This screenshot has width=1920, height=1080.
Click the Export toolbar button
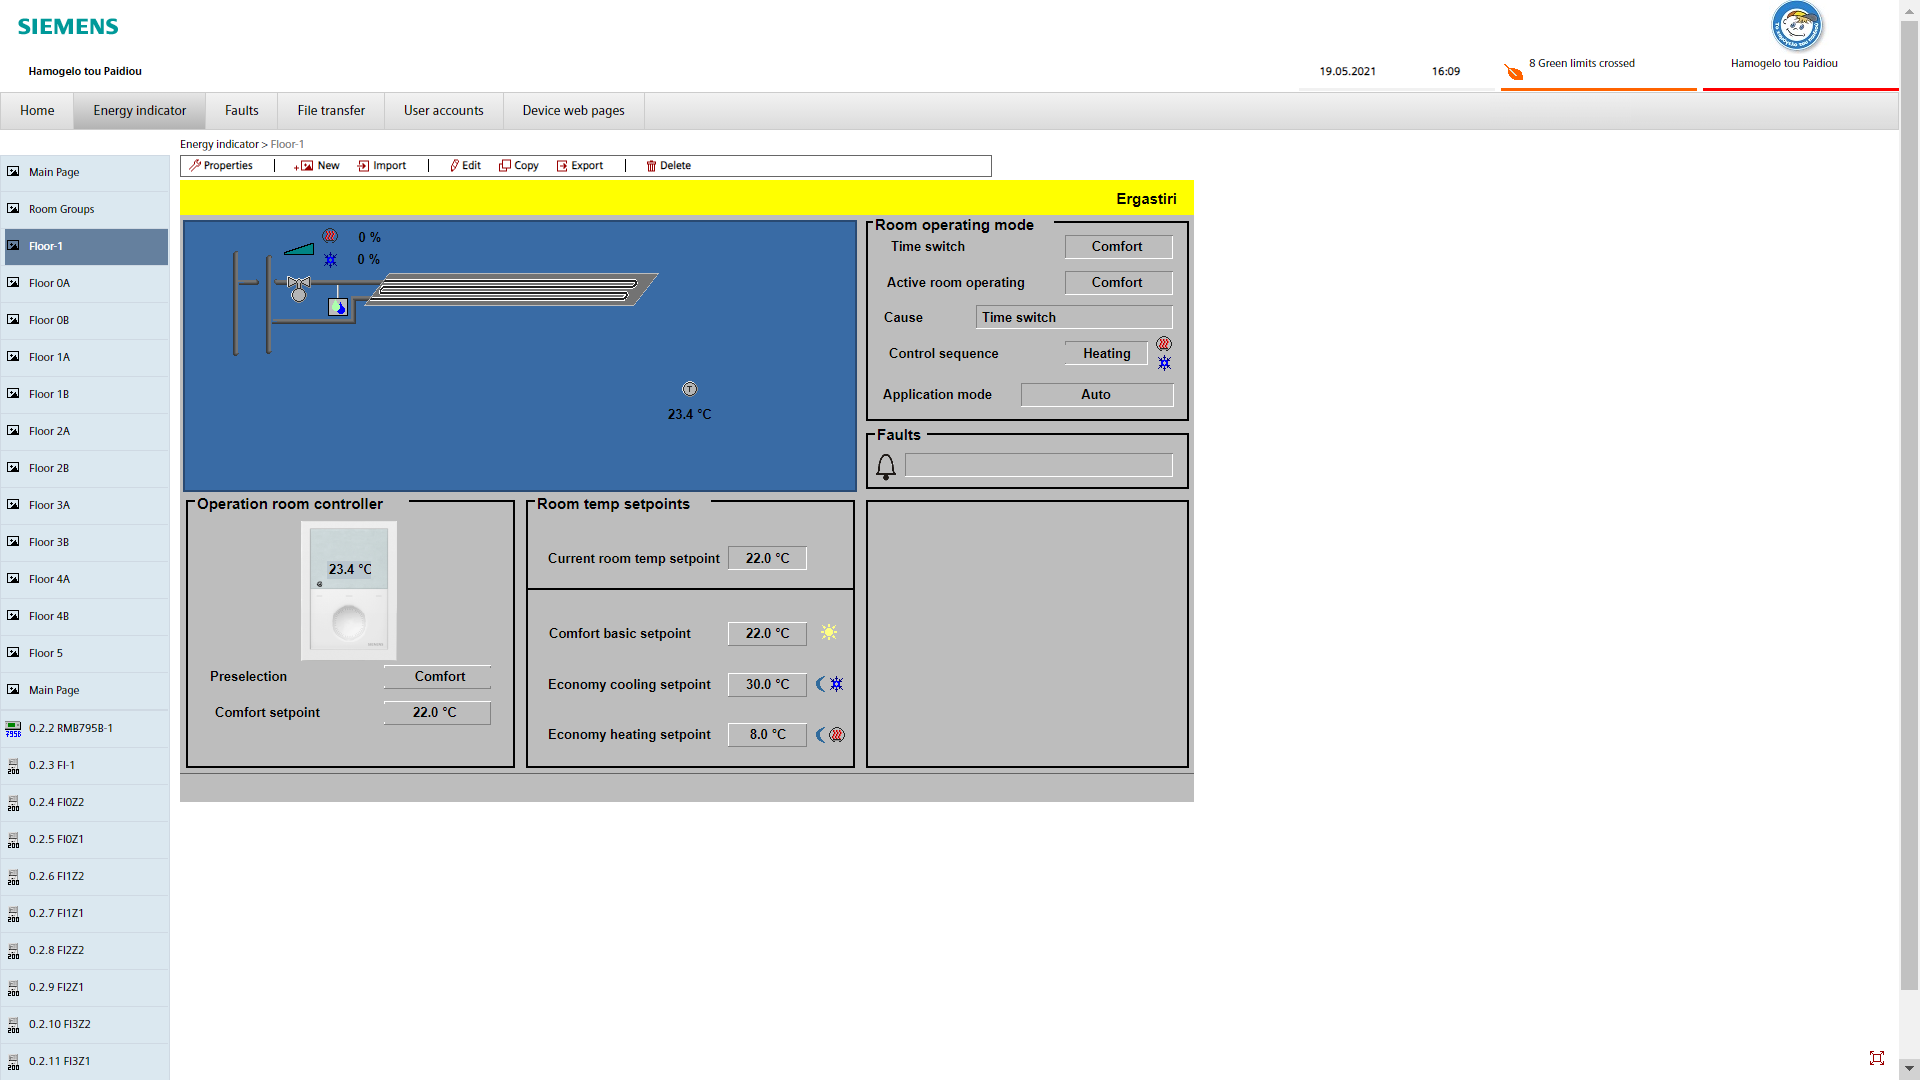pos(580,166)
